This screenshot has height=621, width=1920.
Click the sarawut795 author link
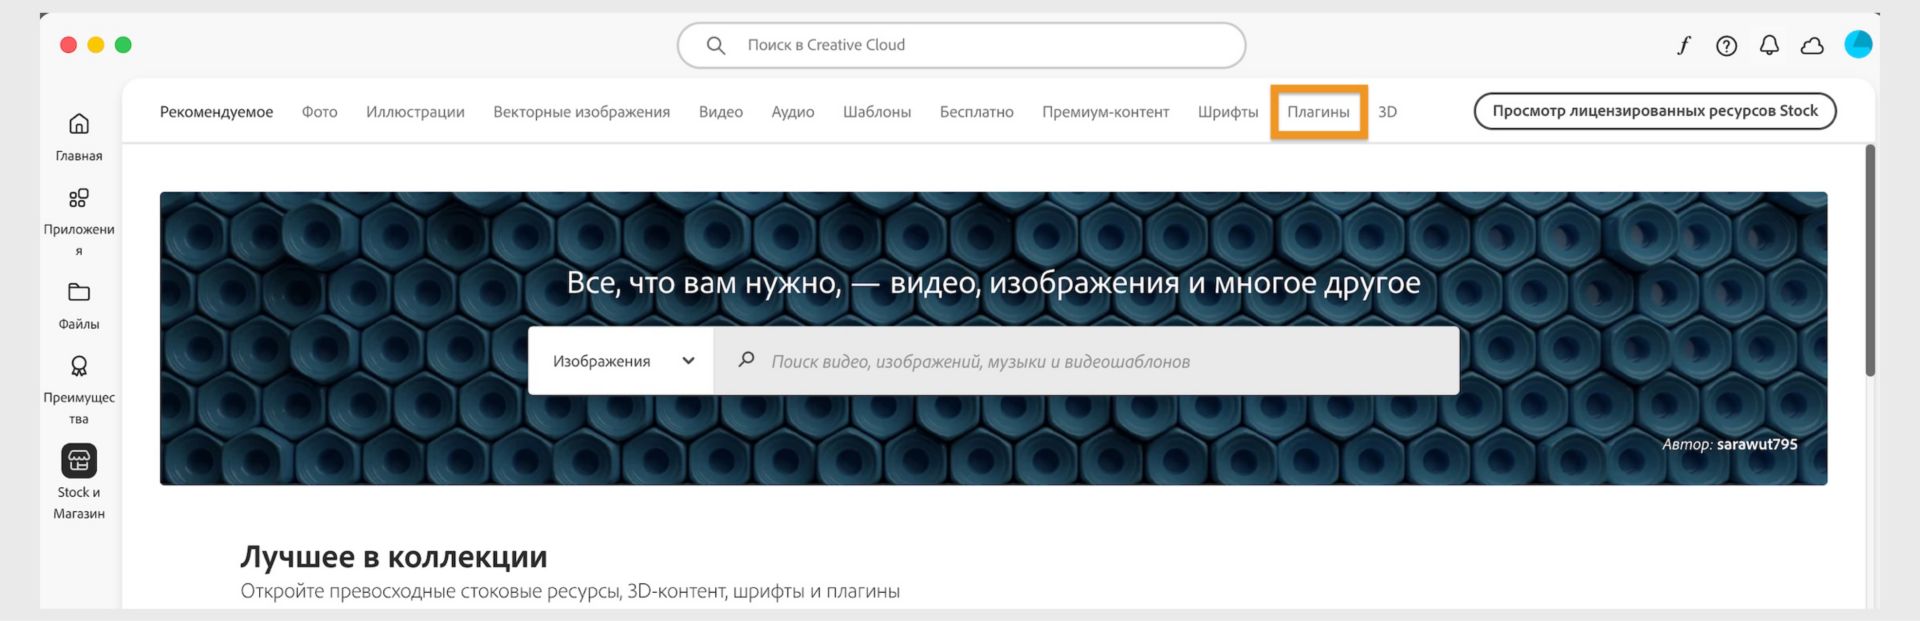click(x=1757, y=444)
